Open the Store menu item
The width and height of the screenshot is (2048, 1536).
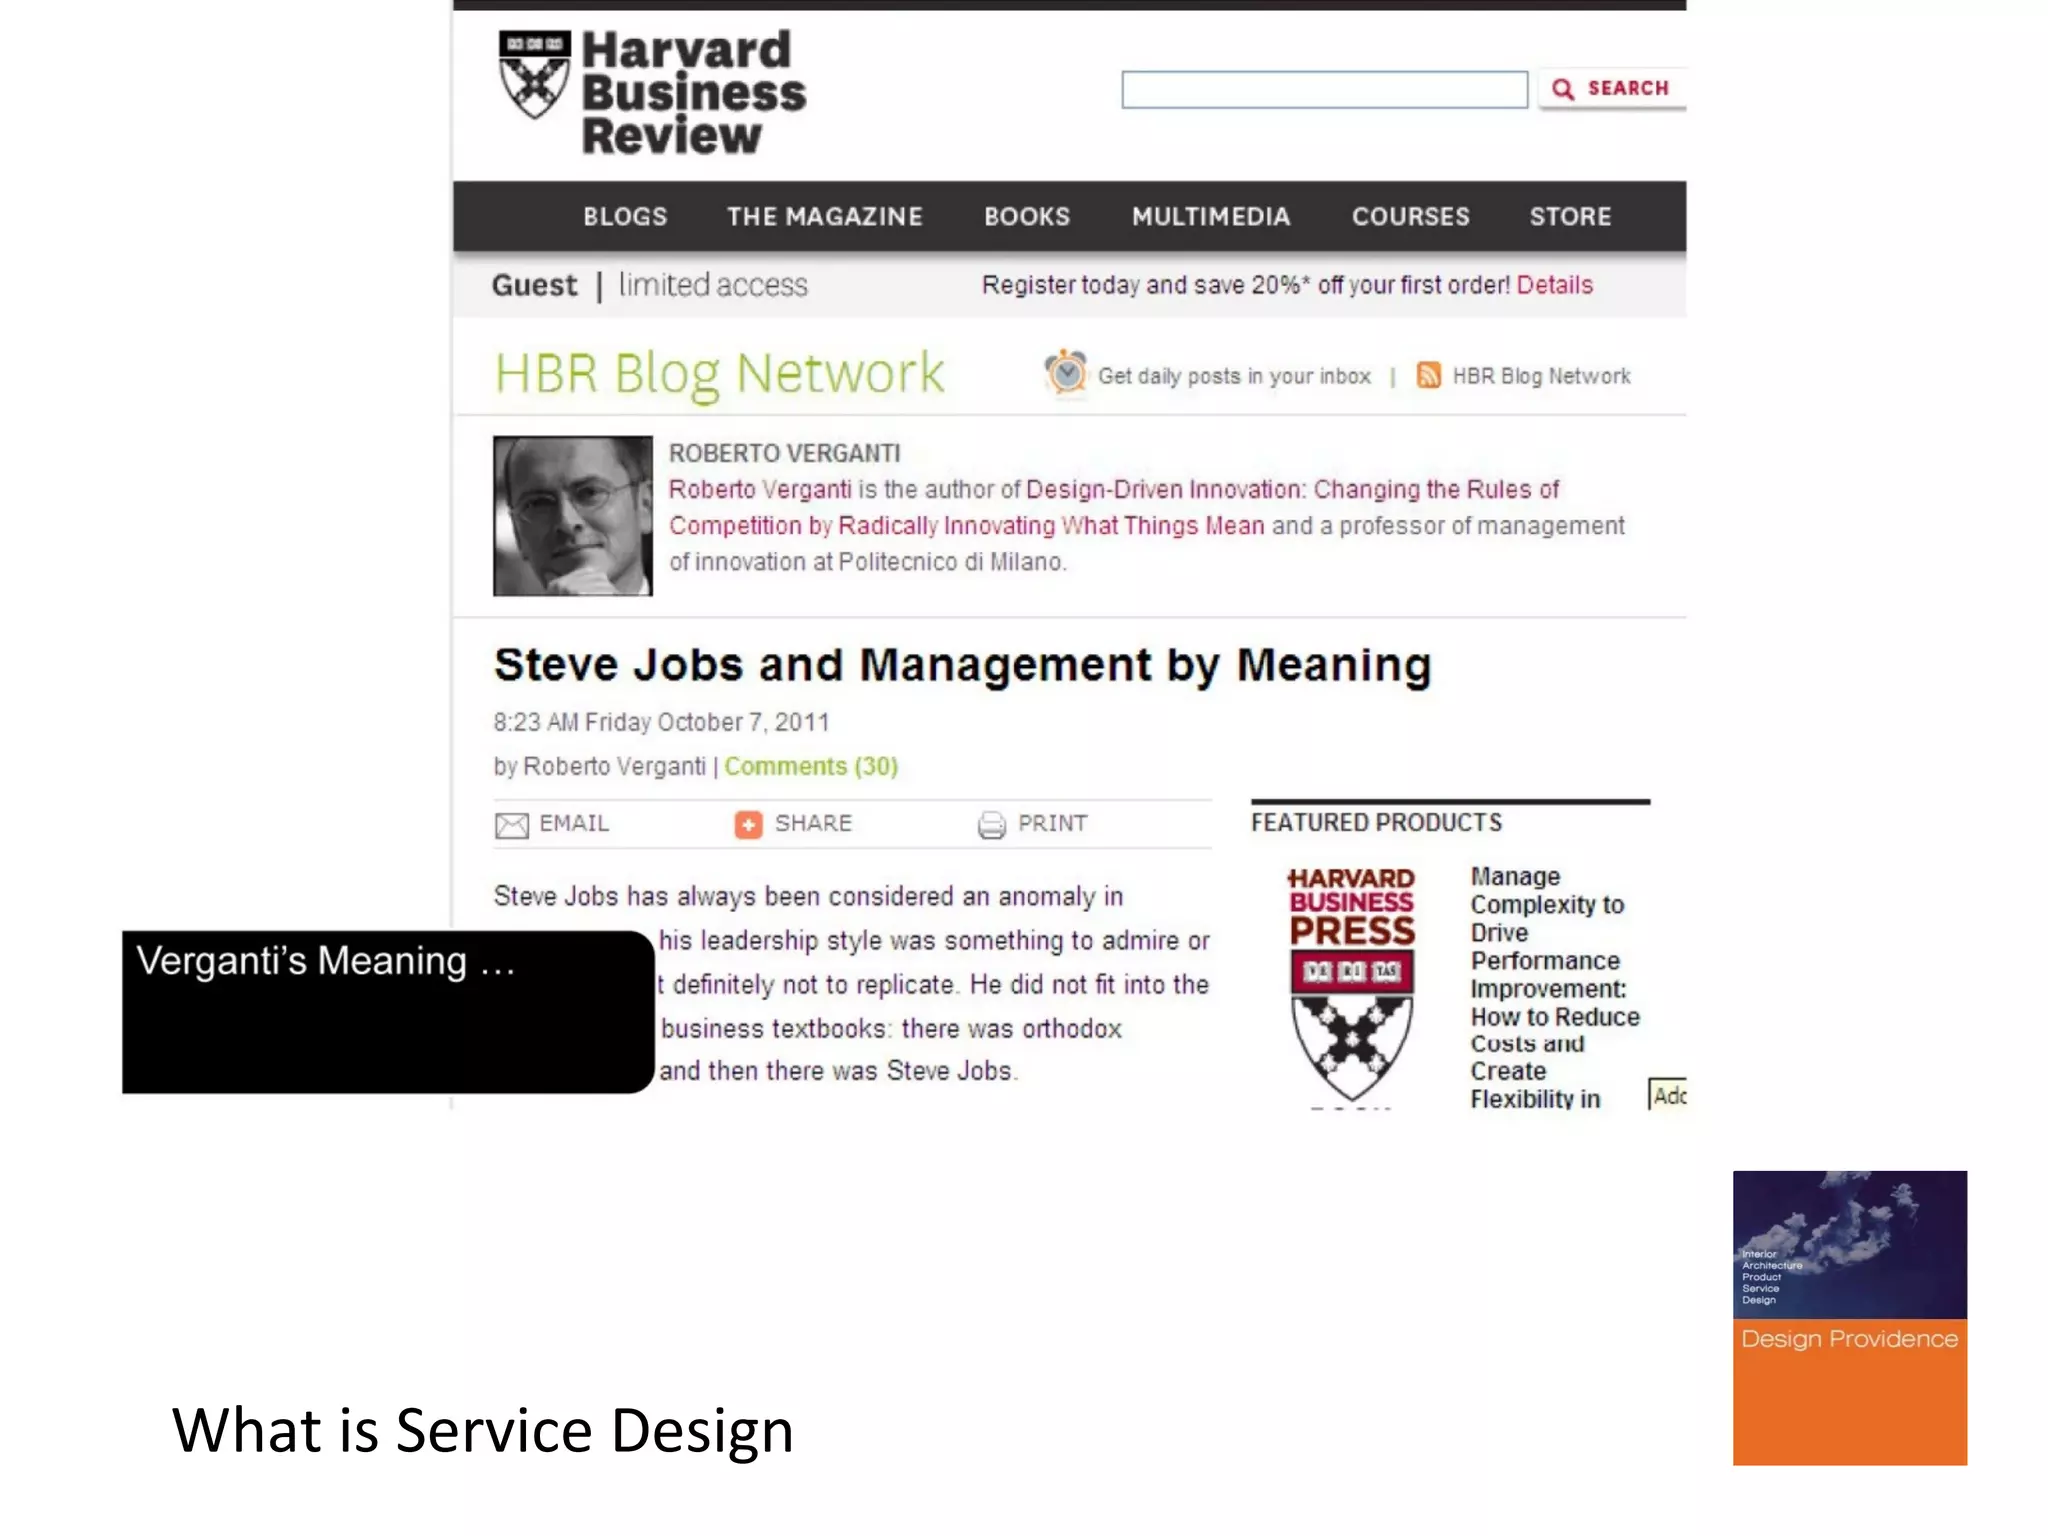[1570, 217]
